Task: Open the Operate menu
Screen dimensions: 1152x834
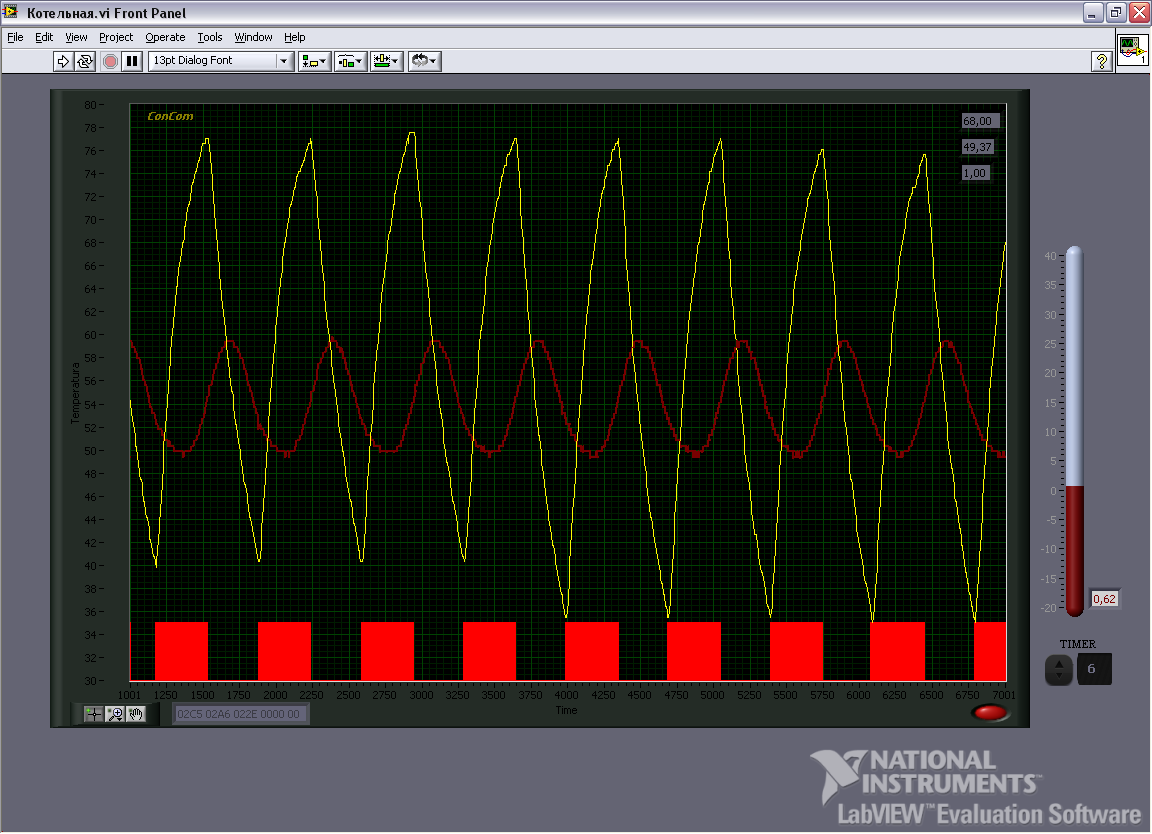Action: pyautogui.click(x=165, y=37)
